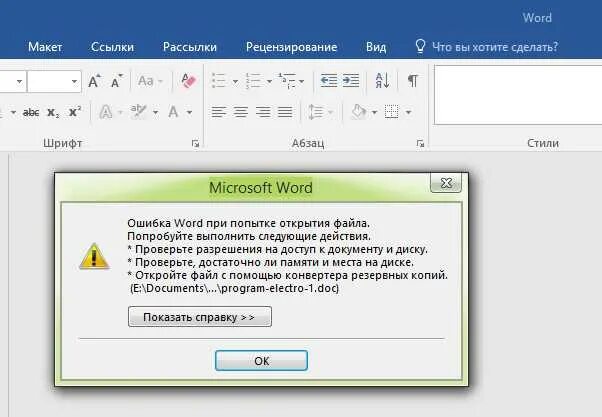Expand the Bullets dropdown arrow
Screen dimensions: 602x417
point(235,81)
